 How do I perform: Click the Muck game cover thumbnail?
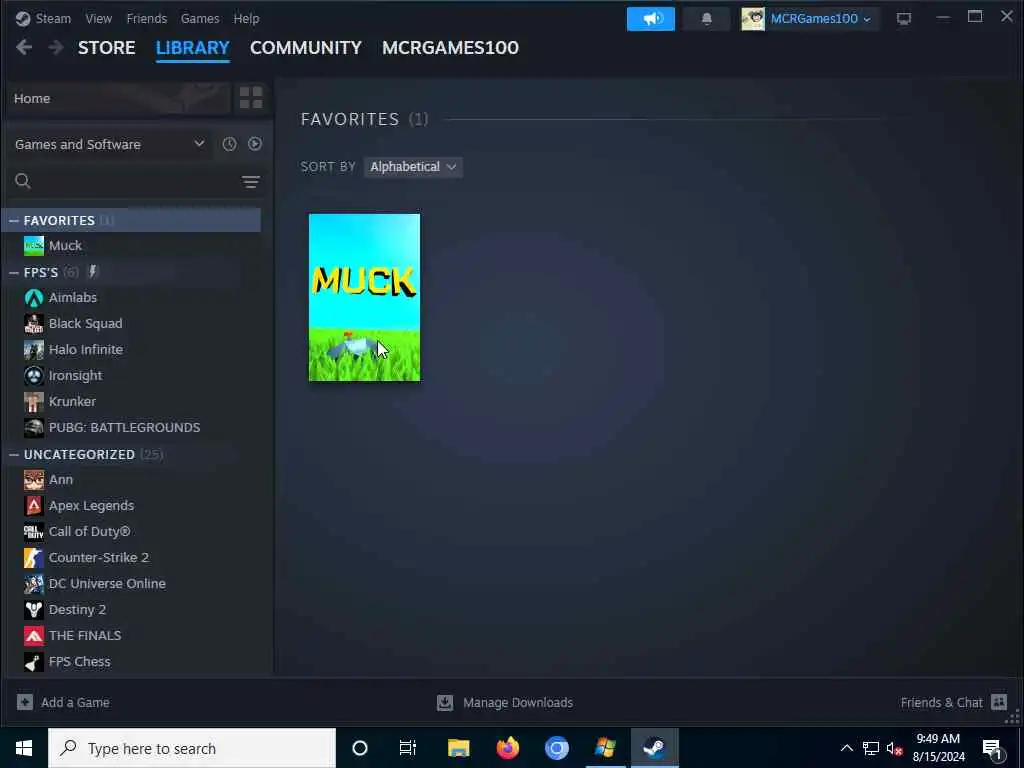click(364, 297)
